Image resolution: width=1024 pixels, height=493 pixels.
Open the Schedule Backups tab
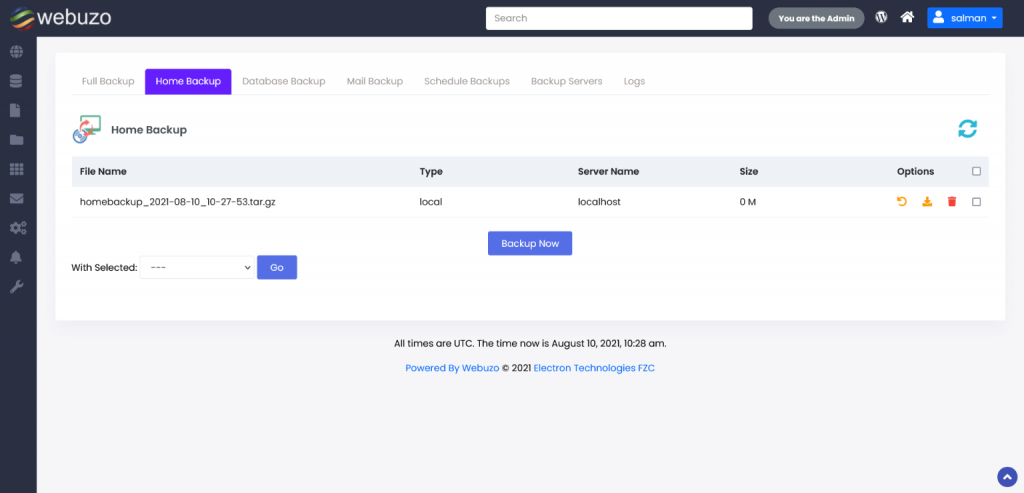(x=467, y=81)
